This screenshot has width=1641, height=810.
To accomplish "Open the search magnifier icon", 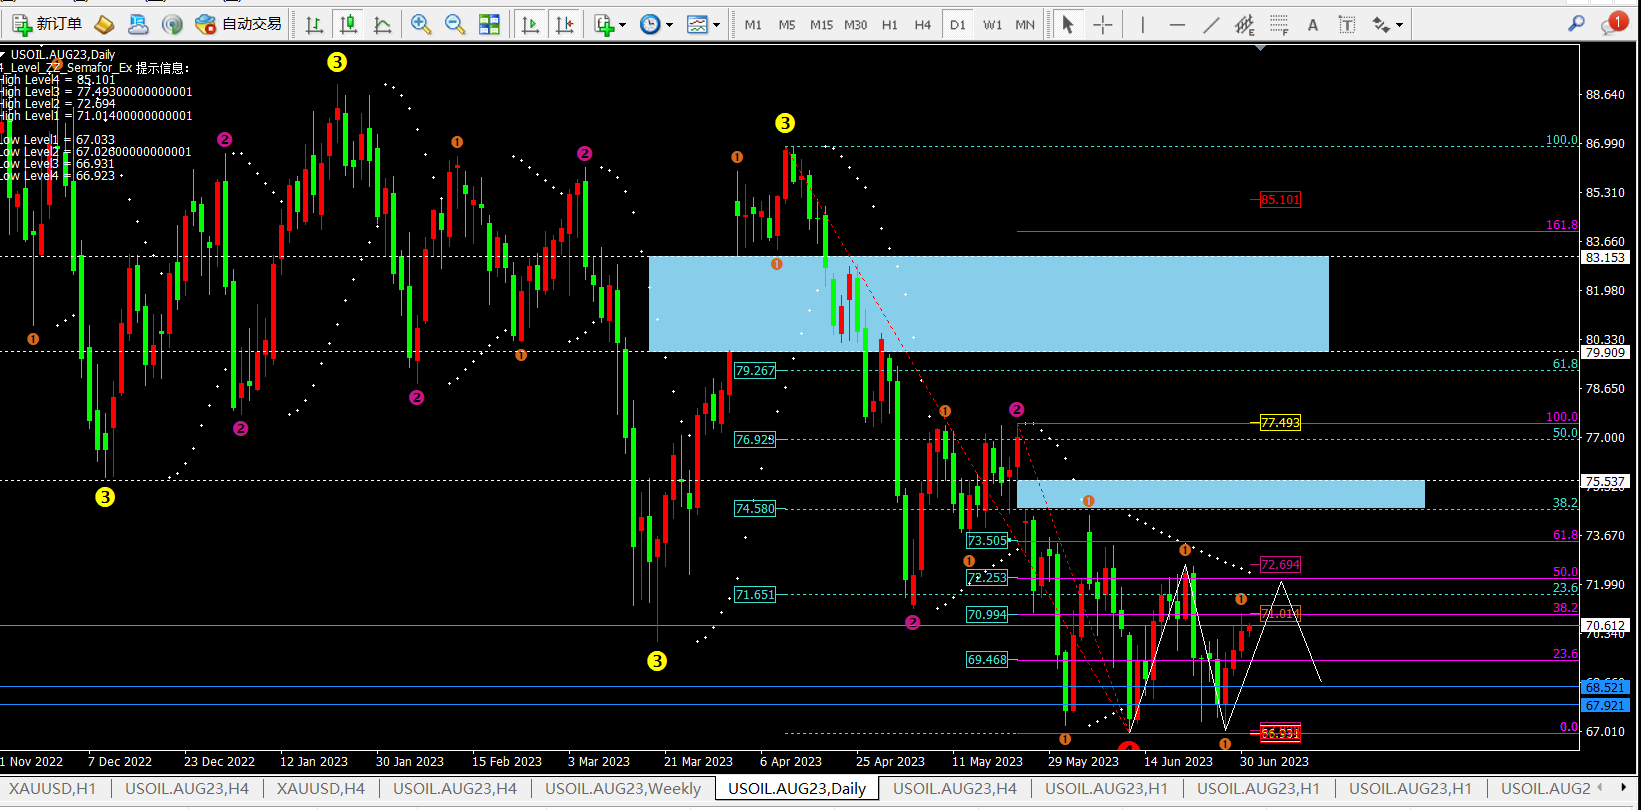I will click(x=1576, y=23).
